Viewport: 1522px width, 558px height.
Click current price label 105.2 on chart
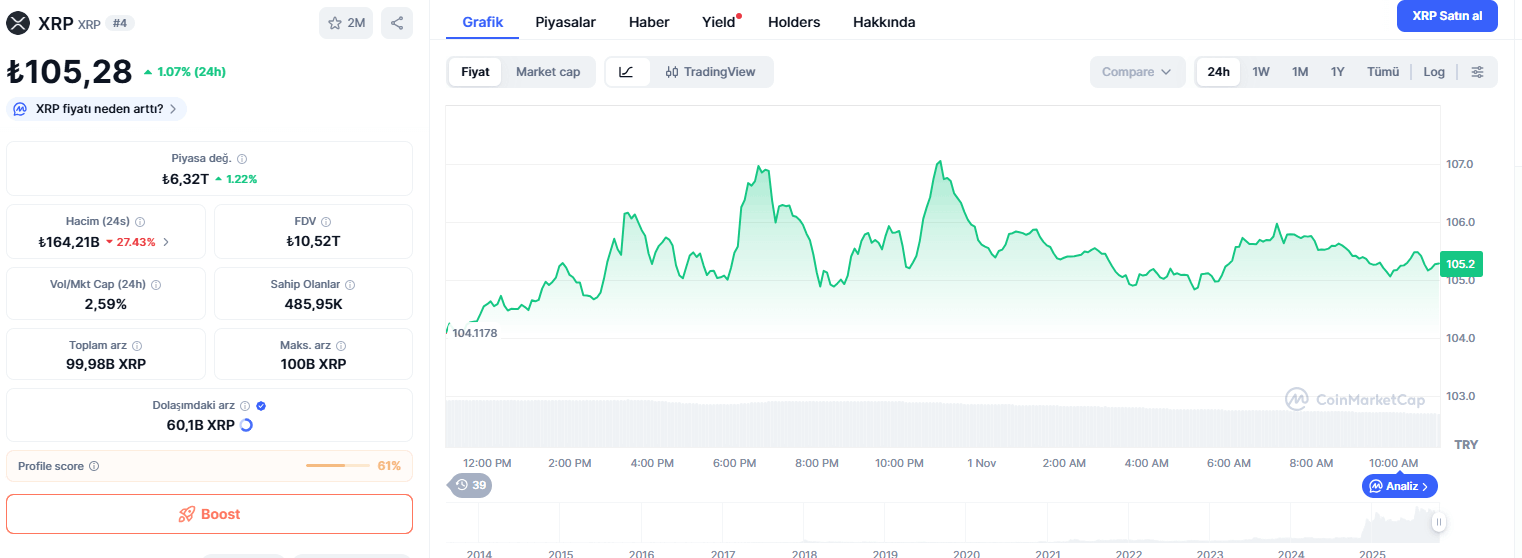[x=1460, y=264]
